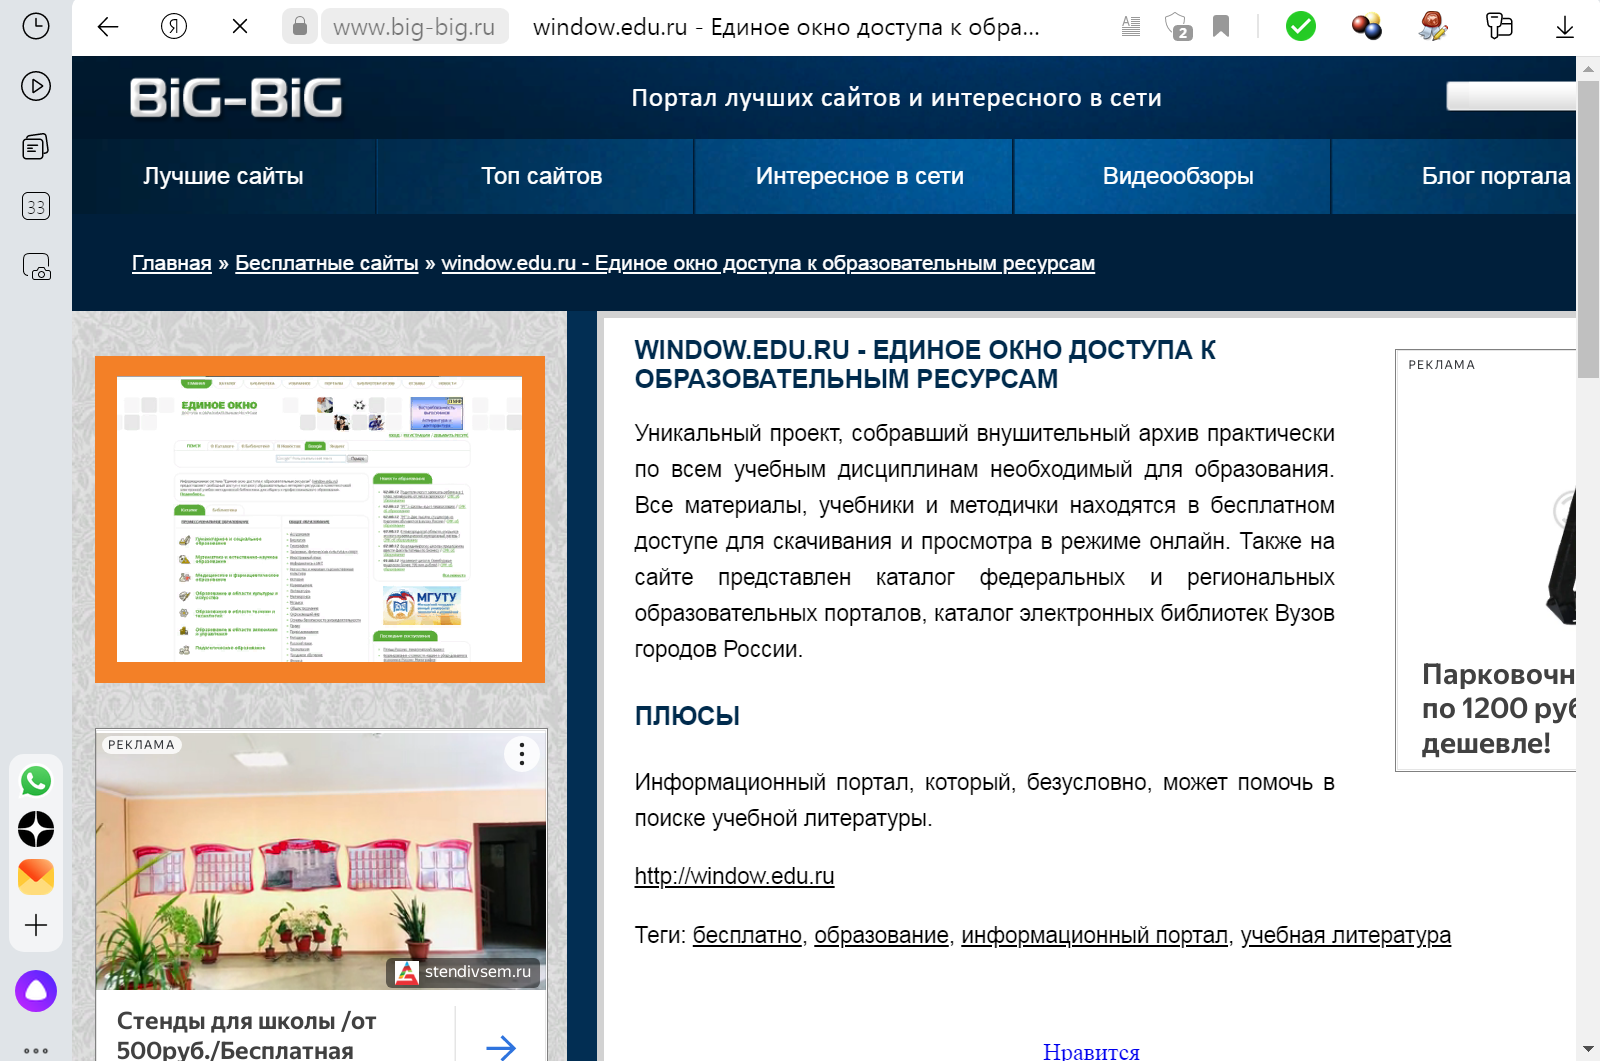Click the browser back arrow button

[108, 27]
